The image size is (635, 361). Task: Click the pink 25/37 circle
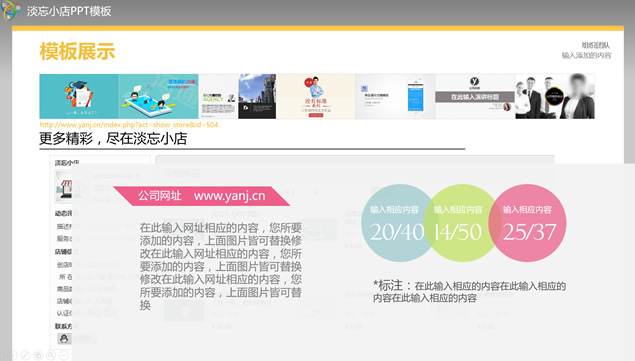[528, 223]
